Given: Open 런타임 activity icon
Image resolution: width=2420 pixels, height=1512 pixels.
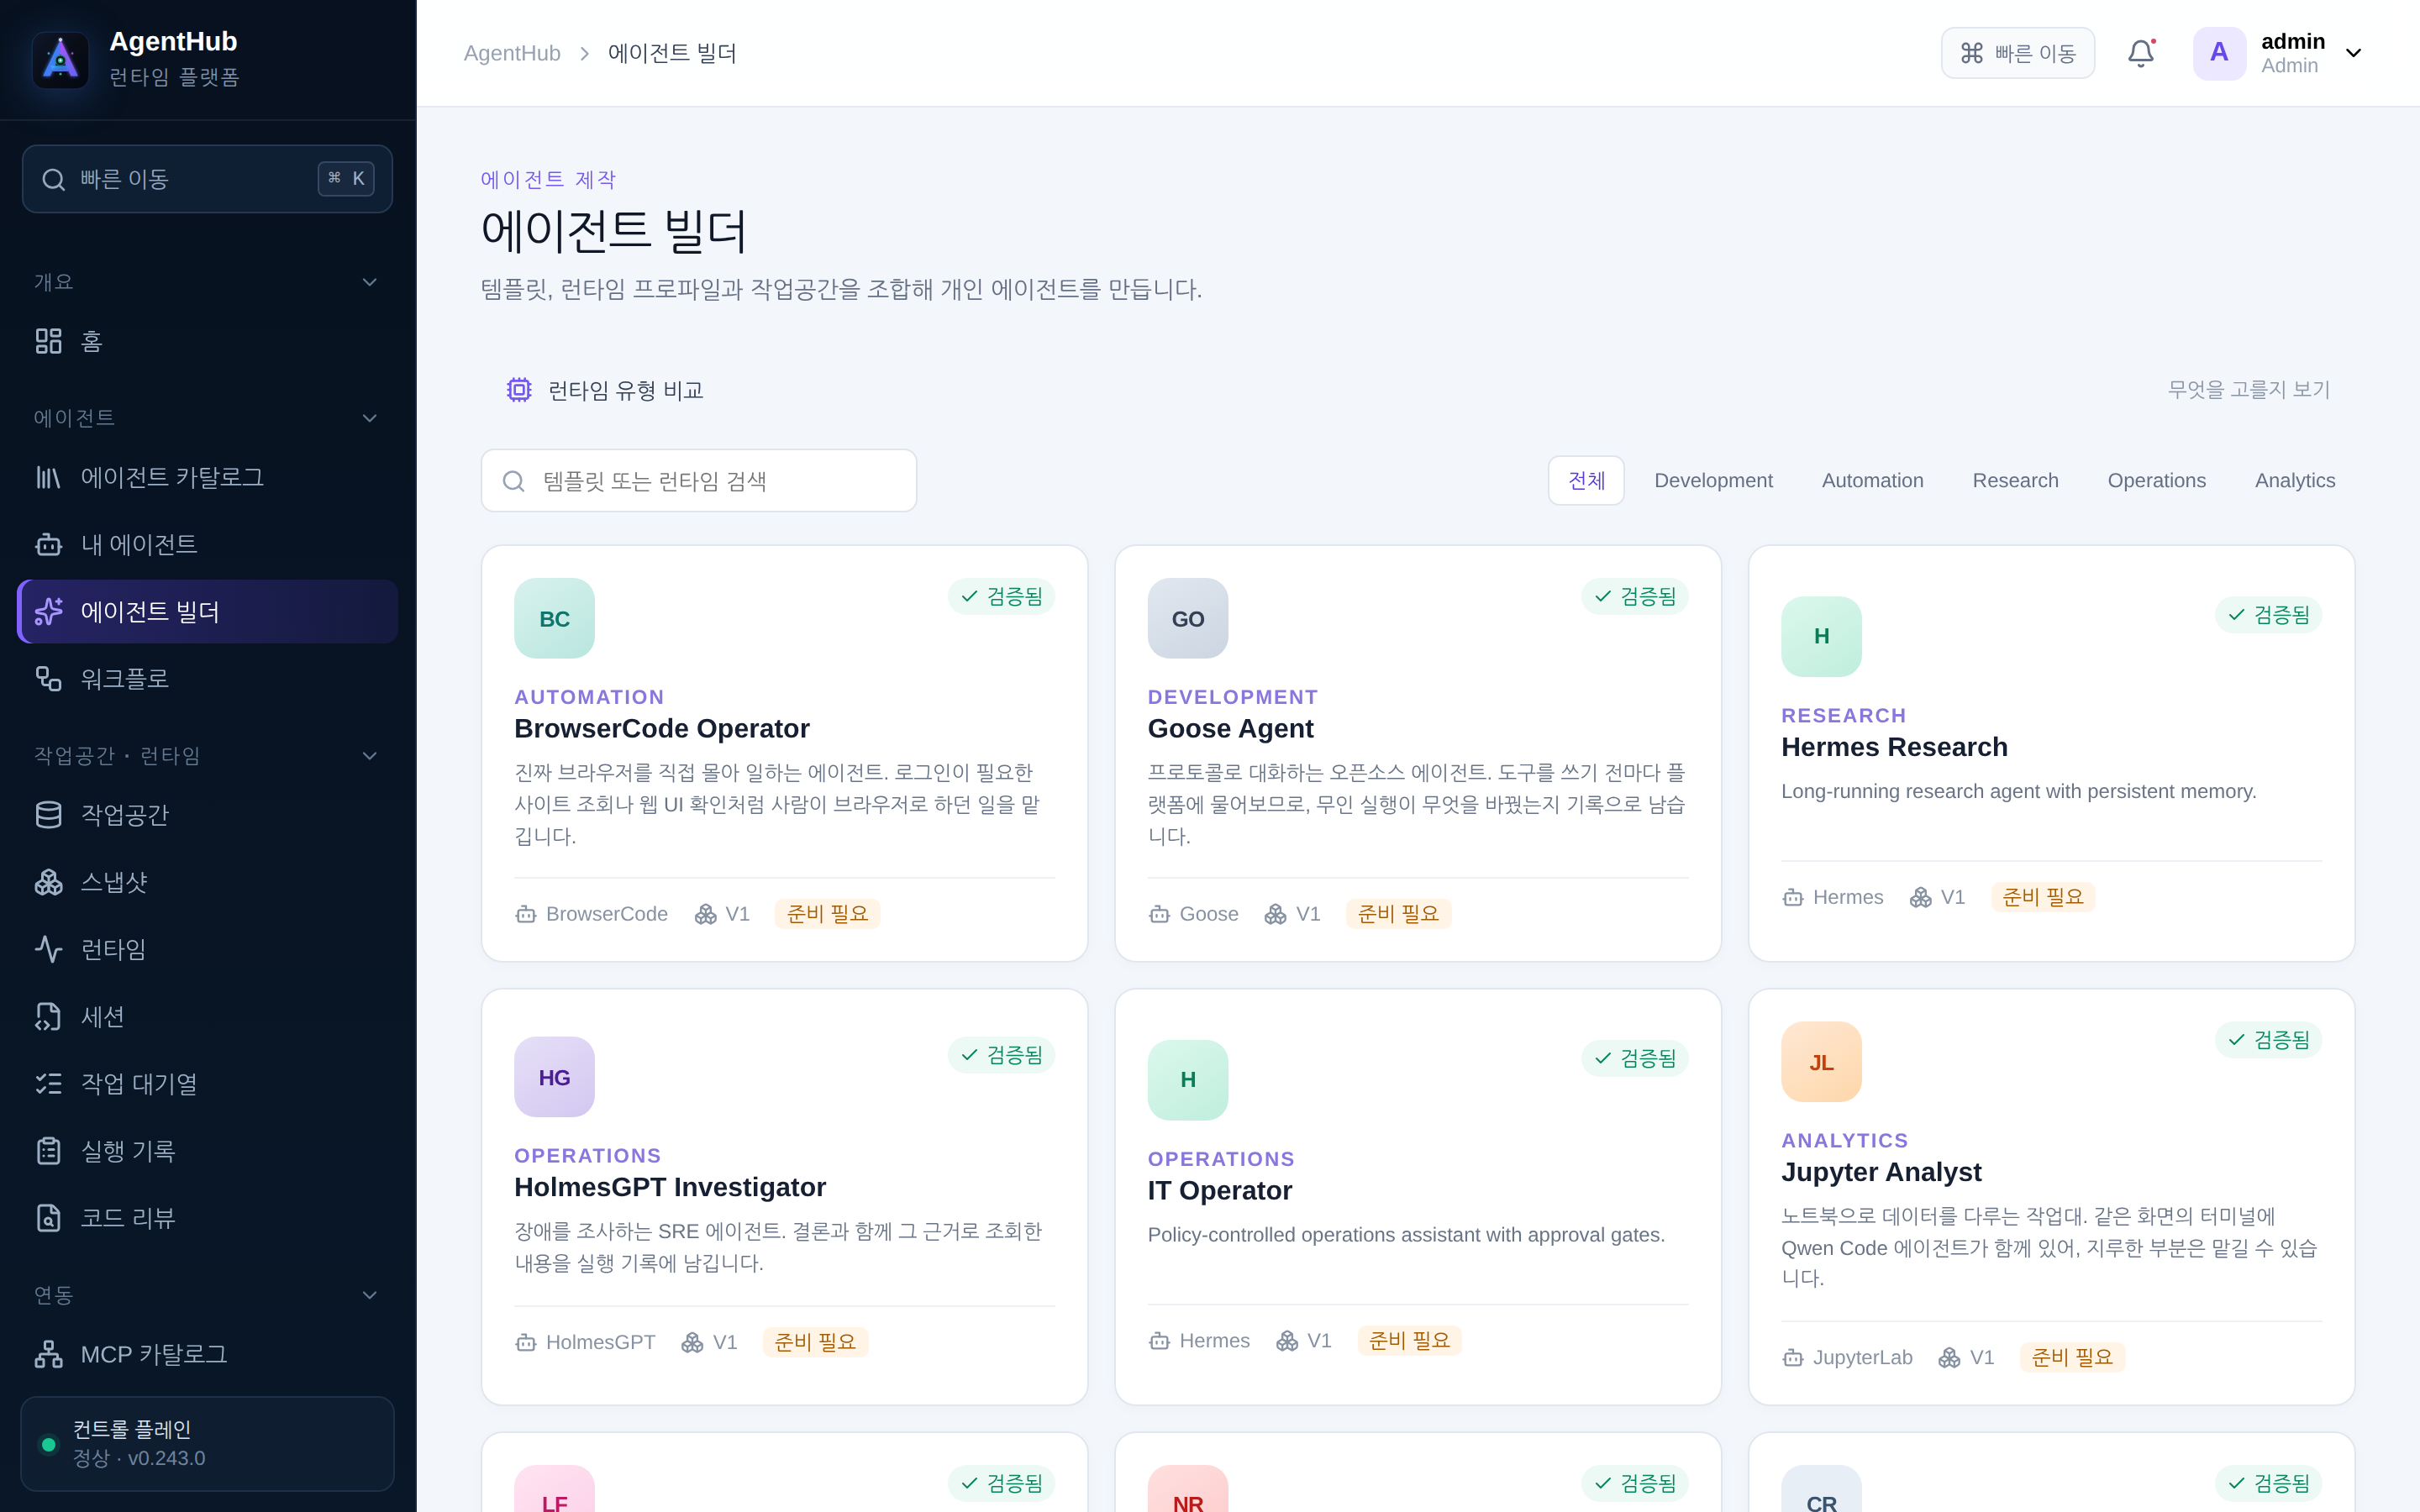Looking at the screenshot, I should (48, 948).
